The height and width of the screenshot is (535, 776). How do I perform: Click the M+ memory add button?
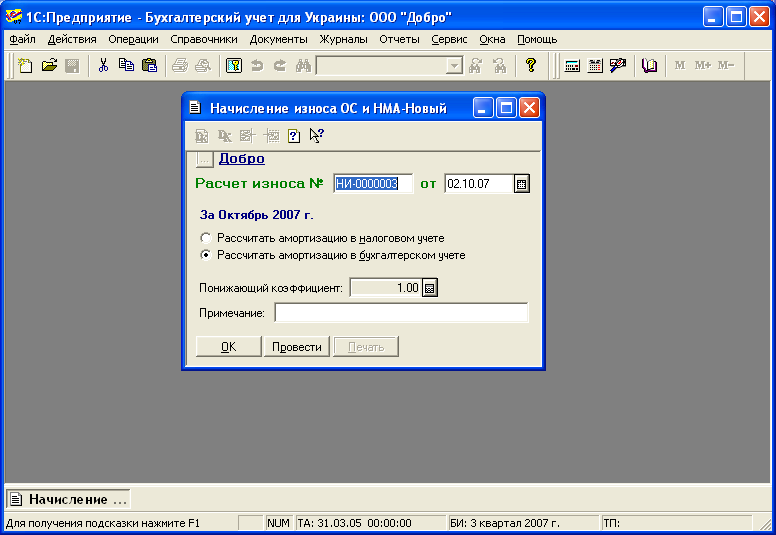(x=702, y=65)
